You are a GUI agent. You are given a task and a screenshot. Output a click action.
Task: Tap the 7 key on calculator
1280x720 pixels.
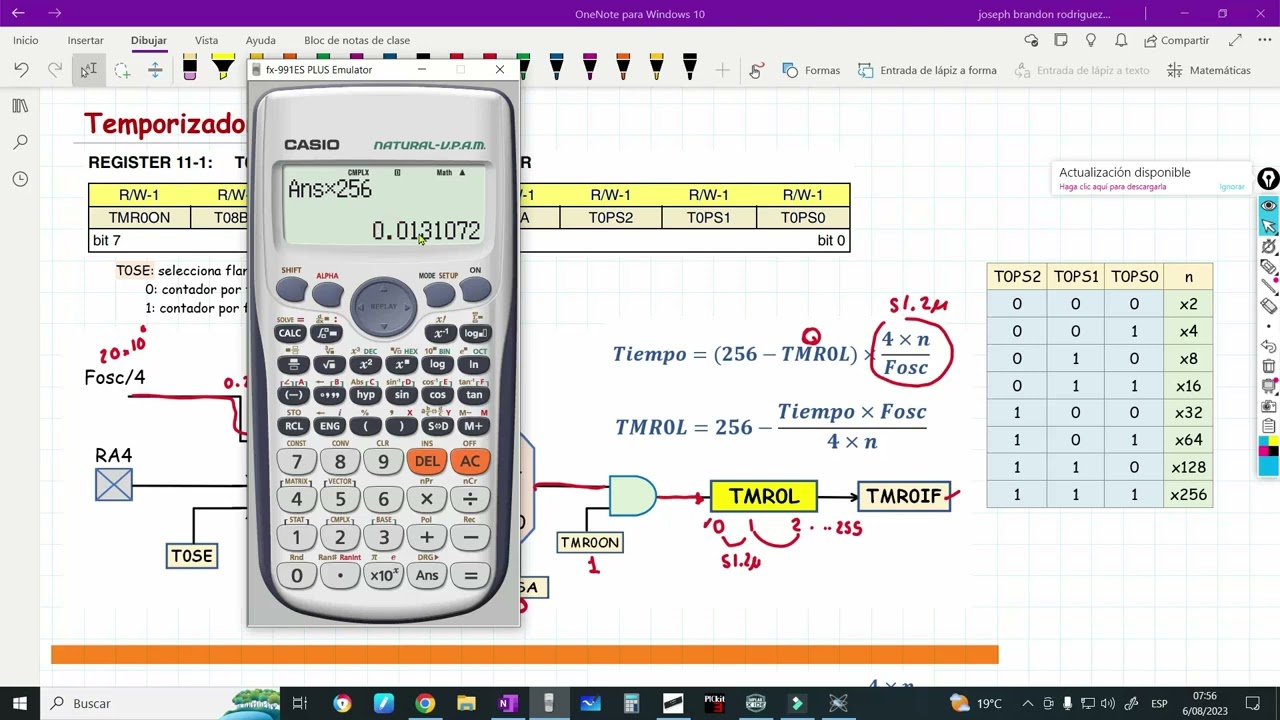(x=296, y=461)
